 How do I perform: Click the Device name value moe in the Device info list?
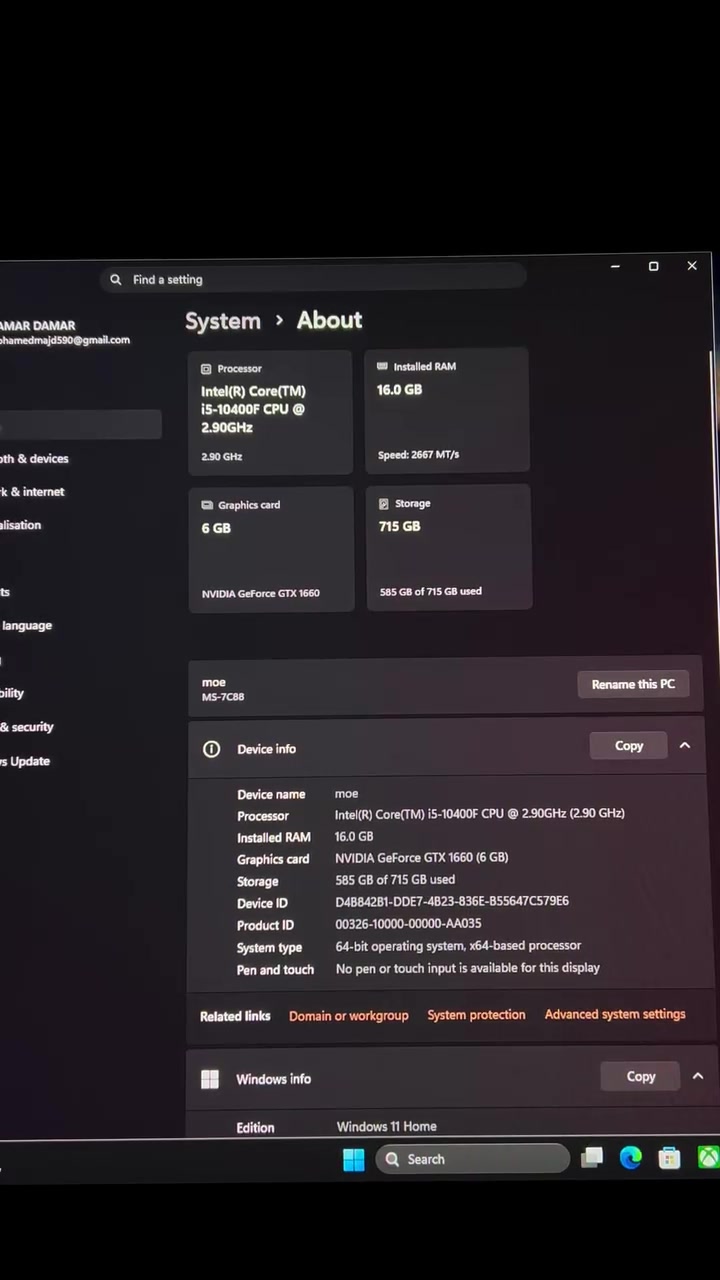pos(346,794)
